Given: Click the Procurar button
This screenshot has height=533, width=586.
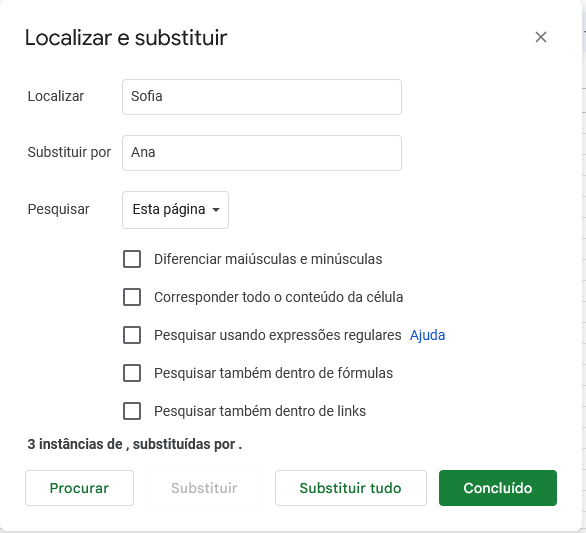Looking at the screenshot, I should click(x=79, y=488).
